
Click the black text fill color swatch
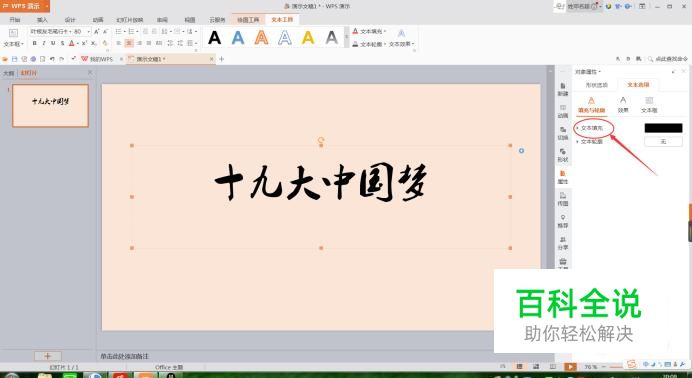tap(663, 128)
